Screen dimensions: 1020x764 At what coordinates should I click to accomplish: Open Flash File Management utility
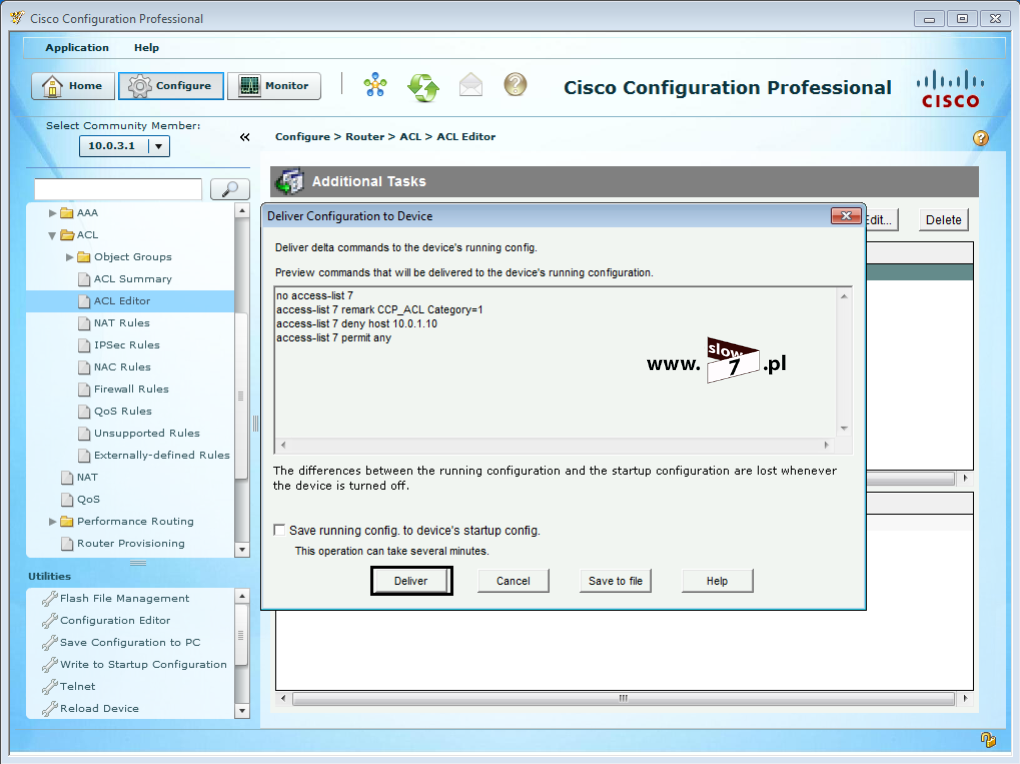(x=124, y=599)
